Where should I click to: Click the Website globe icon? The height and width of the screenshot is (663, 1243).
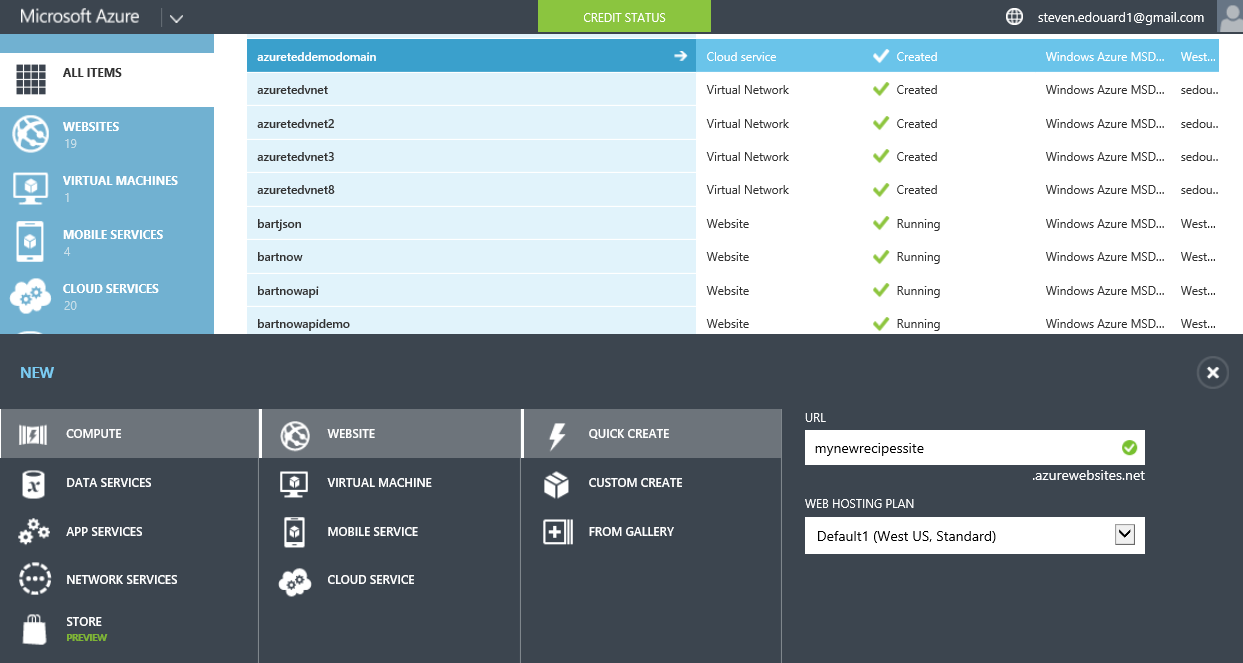click(x=295, y=434)
